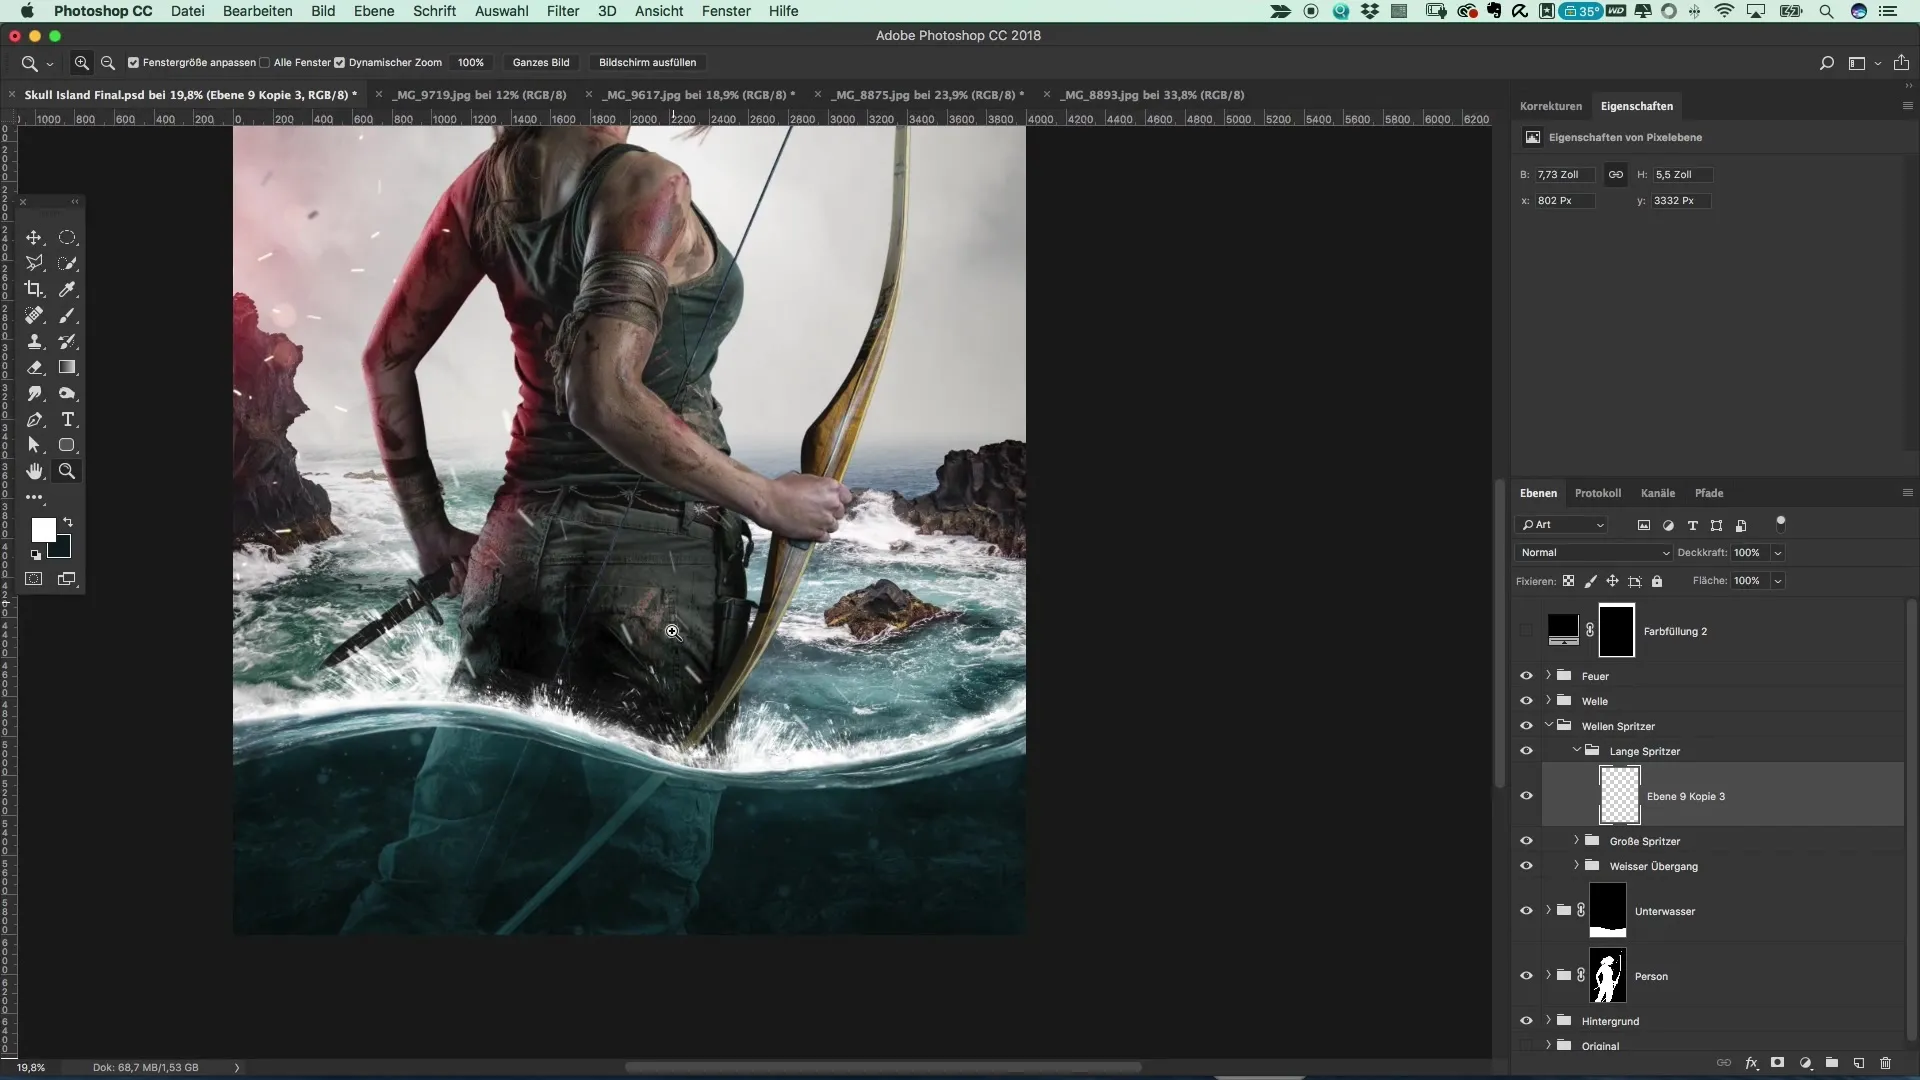Delete layer with trash icon

1885,1063
